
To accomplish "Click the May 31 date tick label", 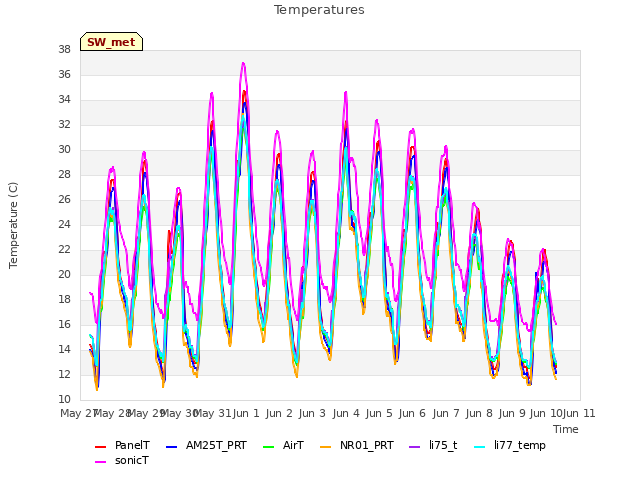I will tap(212, 413).
